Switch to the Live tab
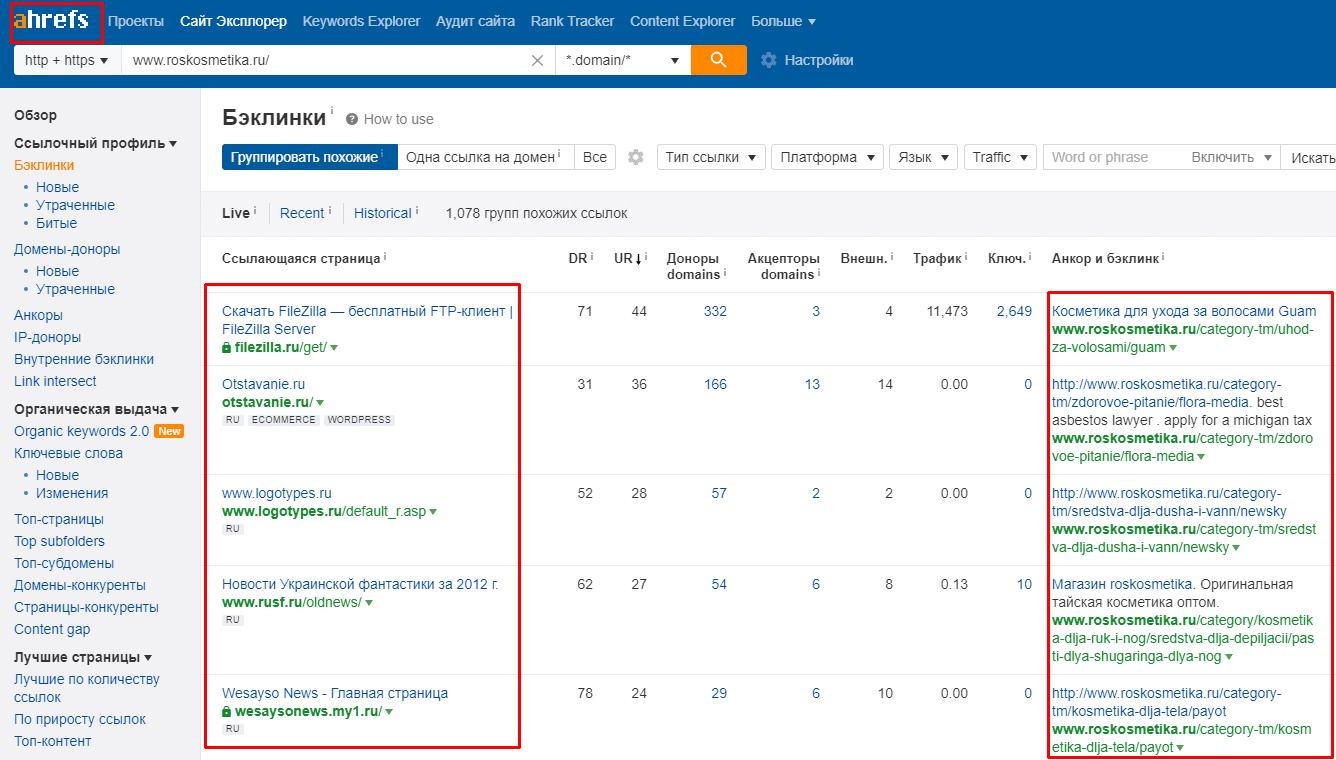 pyautogui.click(x=236, y=213)
